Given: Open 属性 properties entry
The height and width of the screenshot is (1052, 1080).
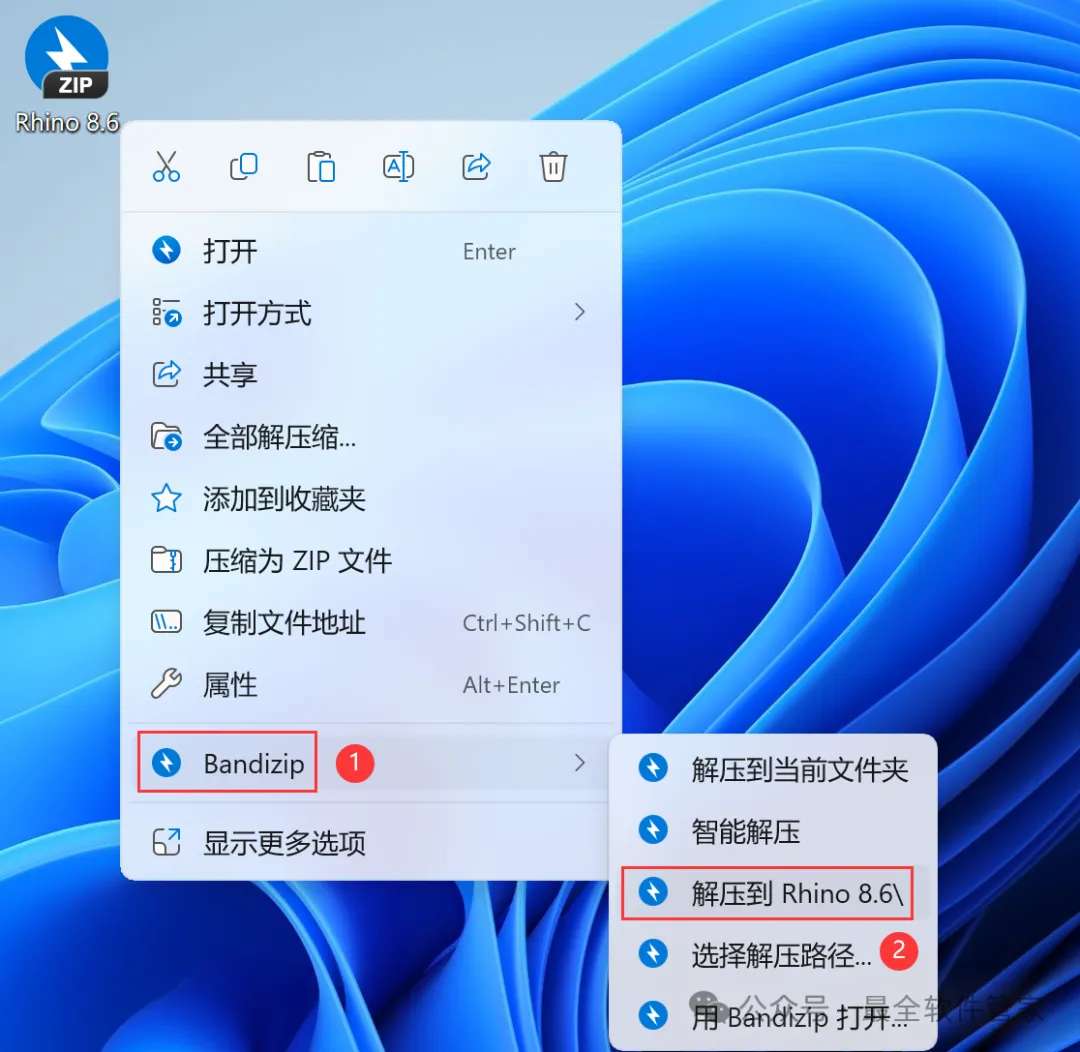Looking at the screenshot, I should pos(371,685).
